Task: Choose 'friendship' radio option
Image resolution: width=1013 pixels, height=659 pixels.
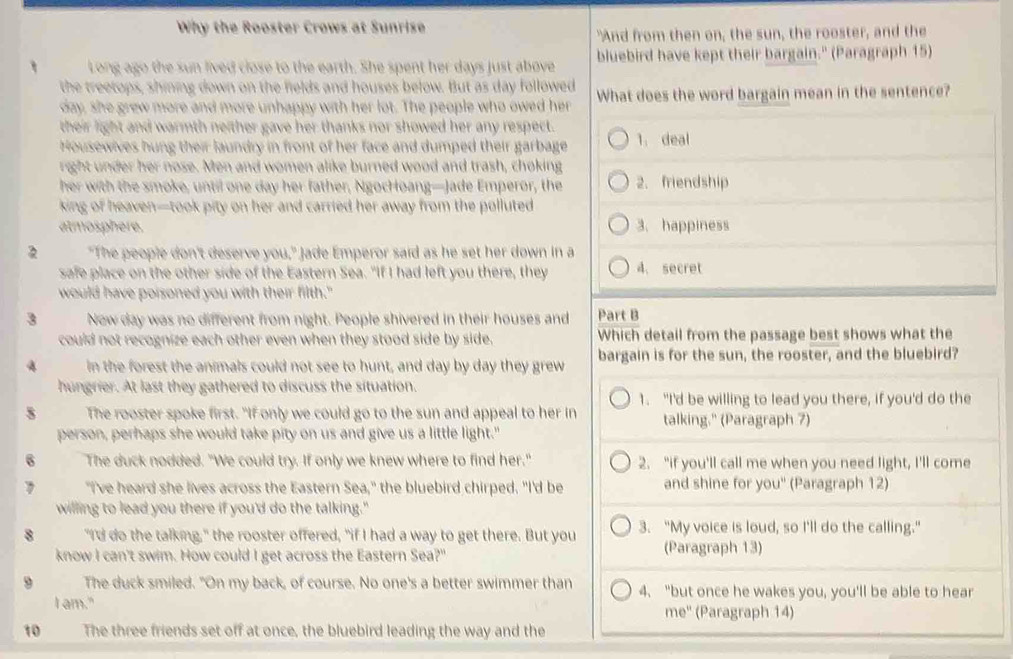Action: pos(619,182)
